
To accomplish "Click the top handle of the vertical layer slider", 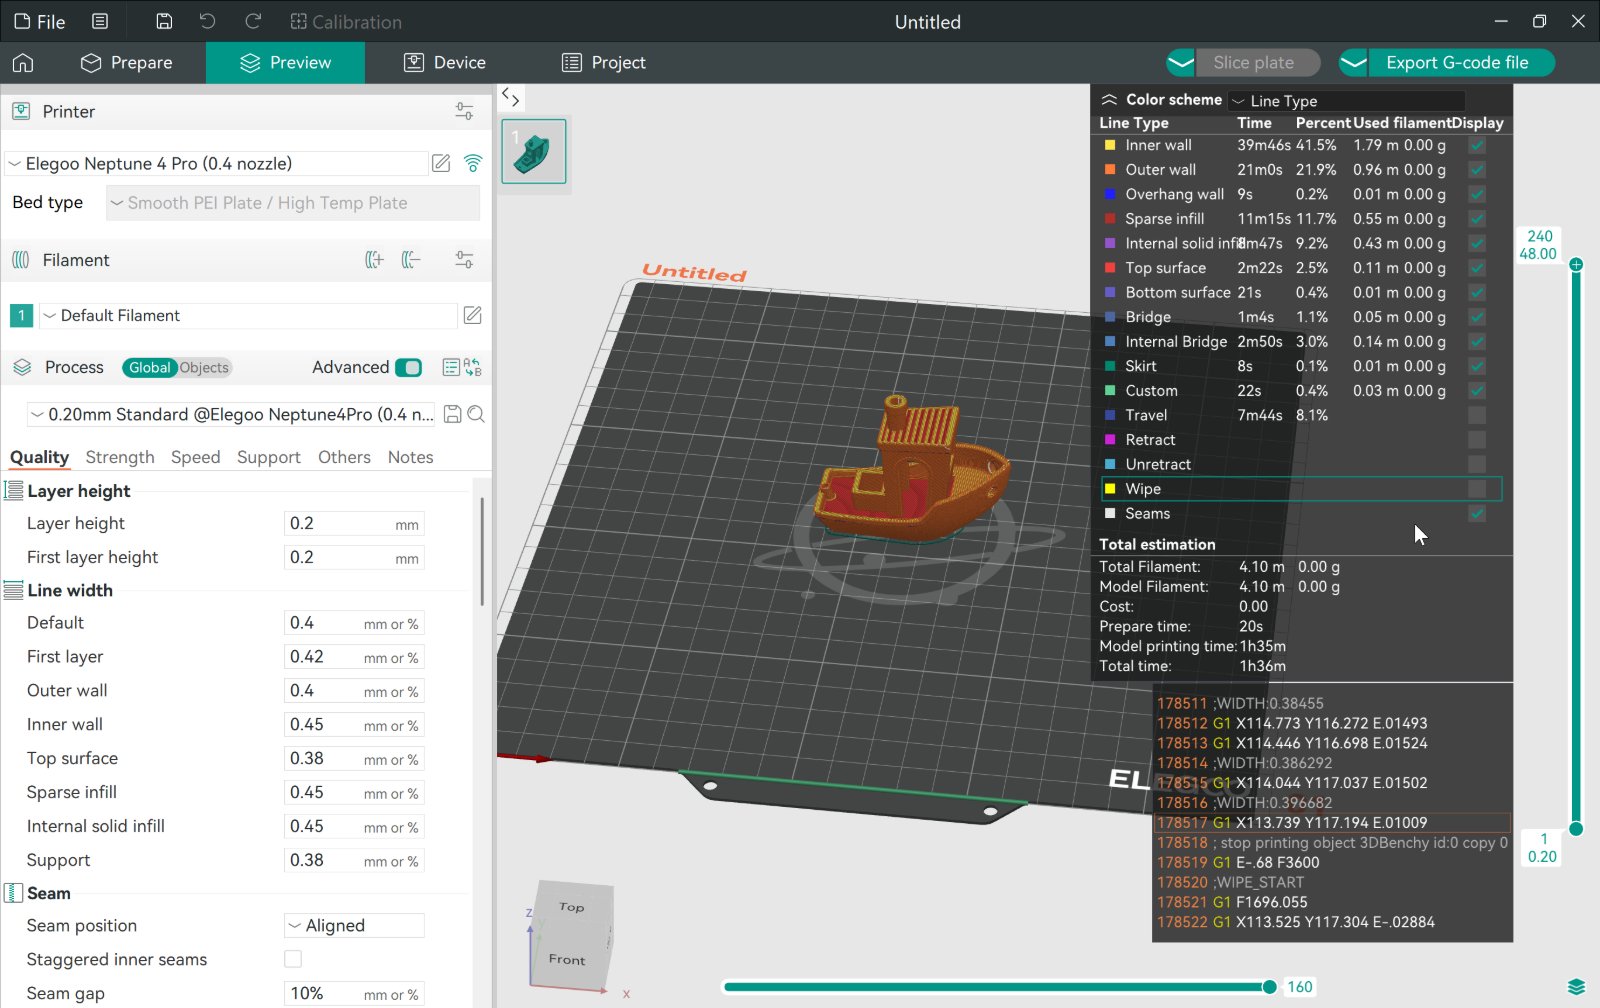I will click(1576, 265).
